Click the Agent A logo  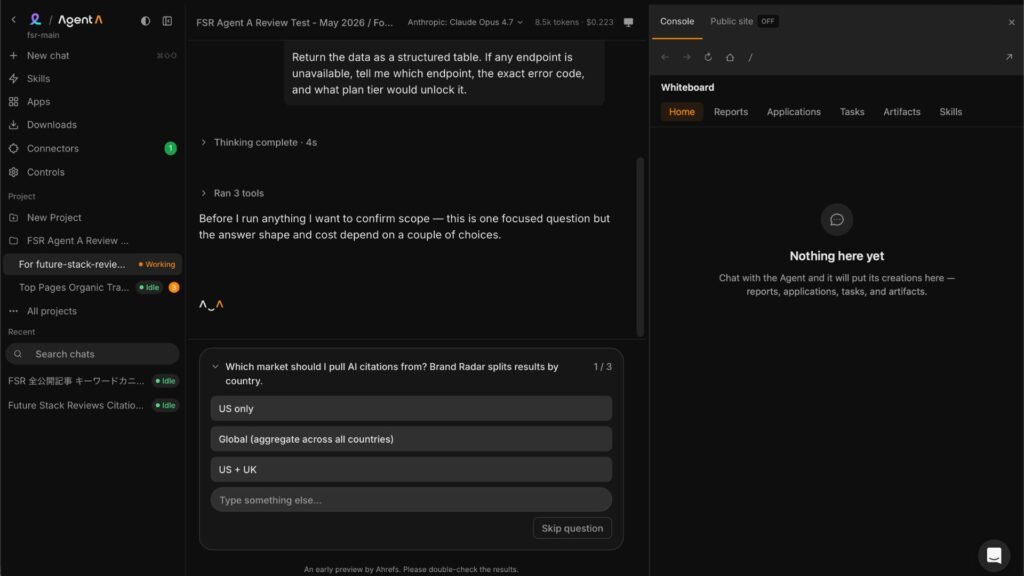[80, 20]
